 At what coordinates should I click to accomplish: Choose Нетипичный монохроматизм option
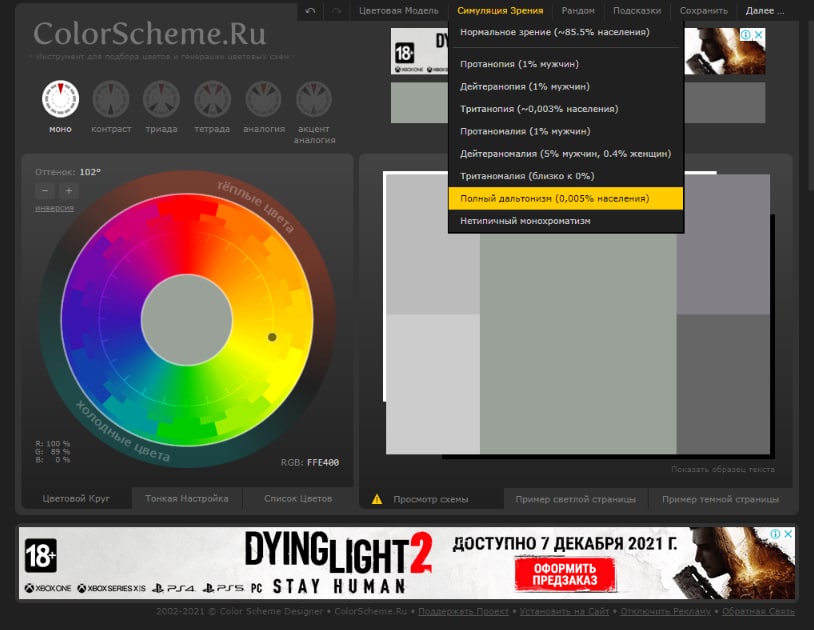(x=566, y=221)
